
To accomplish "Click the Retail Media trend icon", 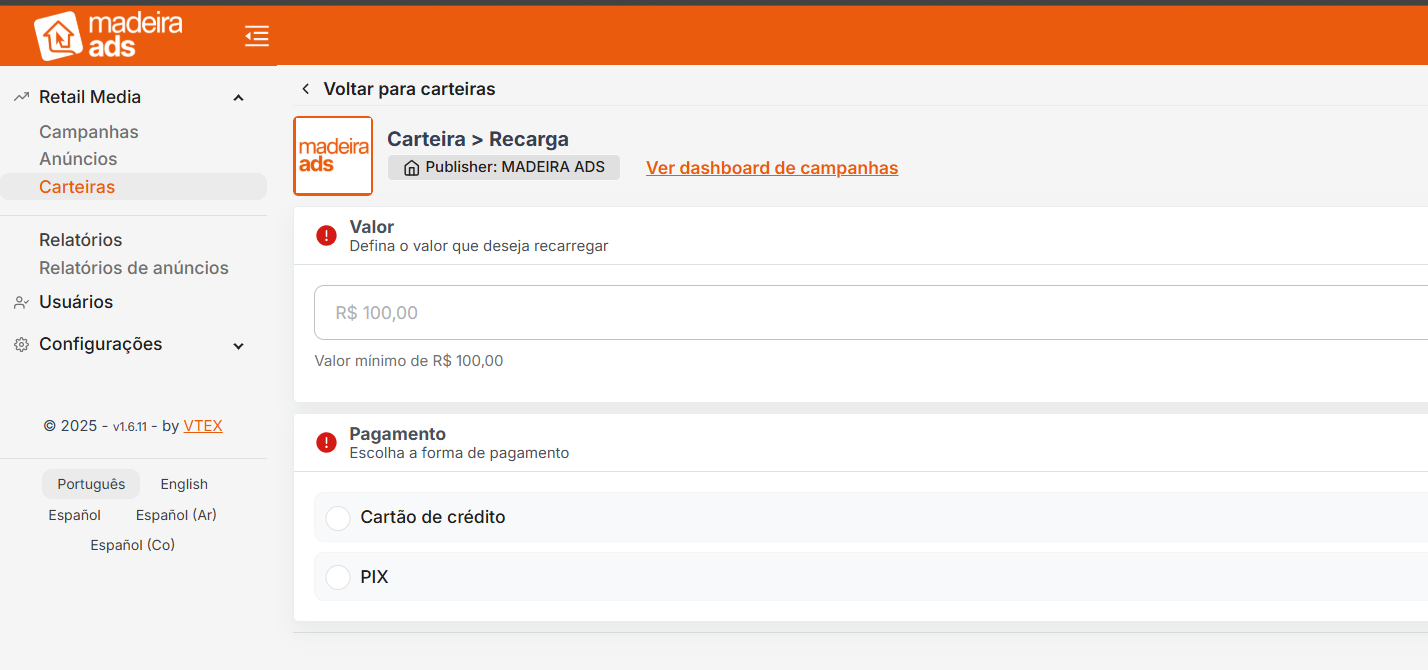I will coord(21,97).
